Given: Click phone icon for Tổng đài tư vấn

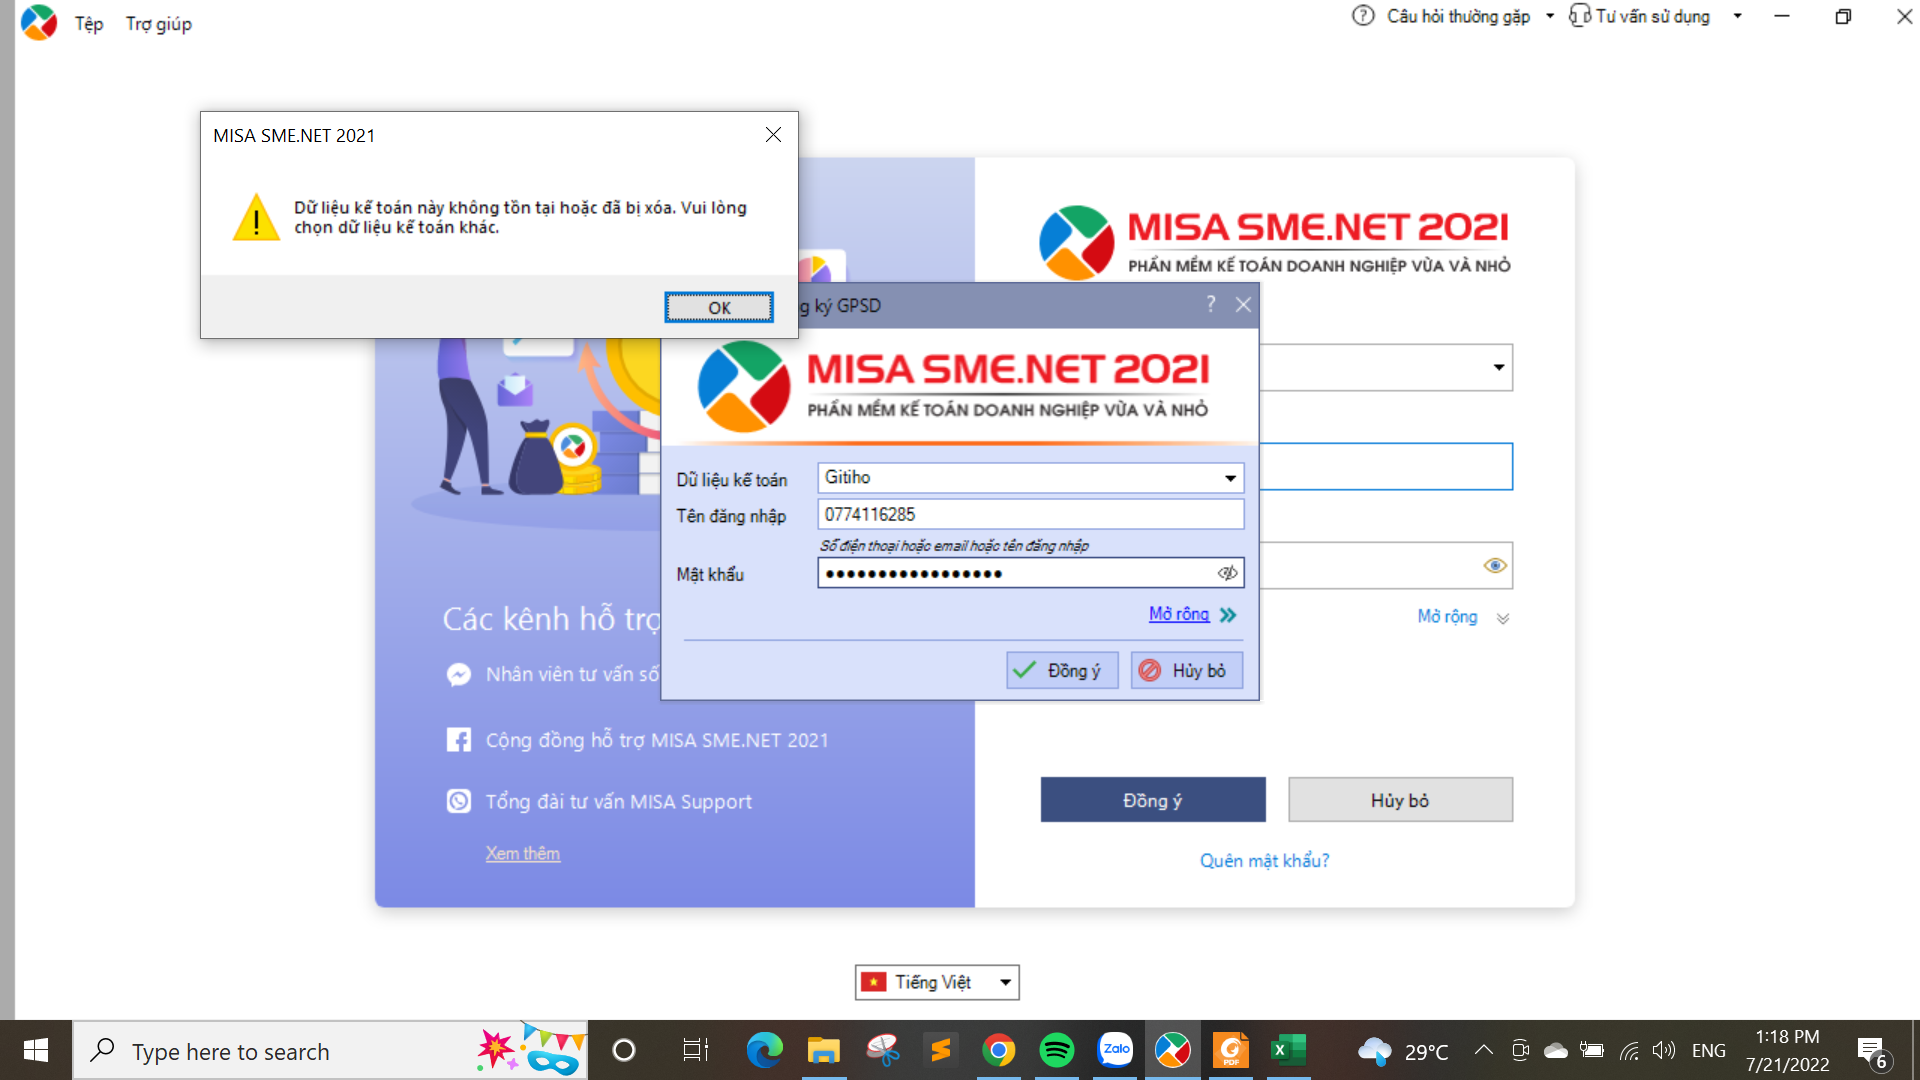Looking at the screenshot, I should 459,801.
